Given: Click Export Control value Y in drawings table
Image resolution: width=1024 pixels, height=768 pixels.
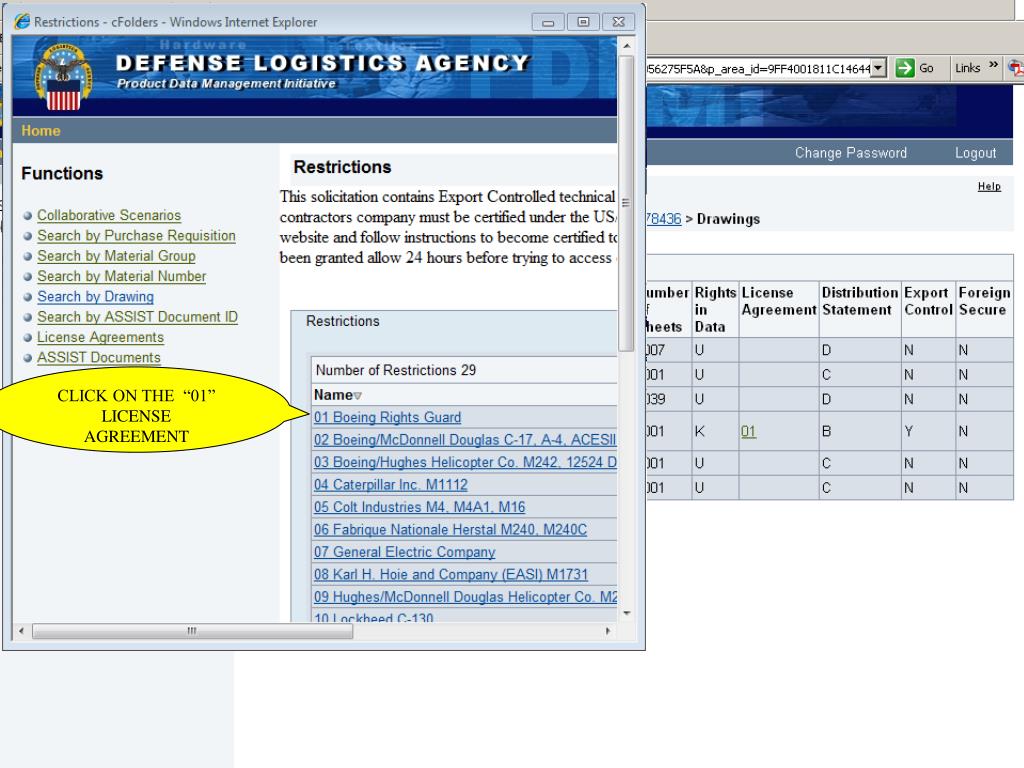Looking at the screenshot, I should point(908,431).
